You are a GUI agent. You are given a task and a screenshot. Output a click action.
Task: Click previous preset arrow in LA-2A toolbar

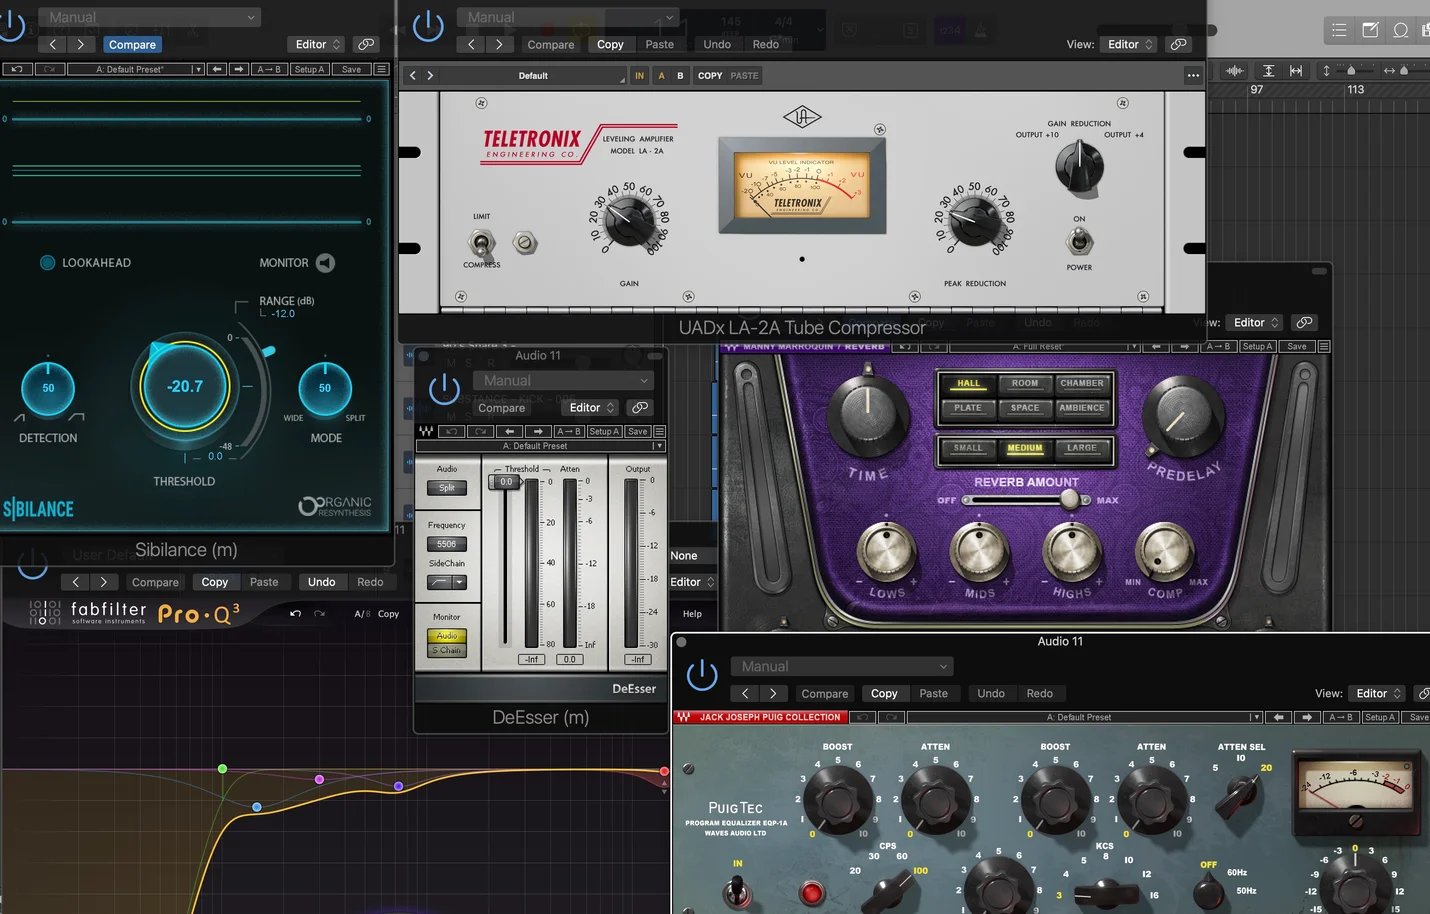tap(413, 75)
